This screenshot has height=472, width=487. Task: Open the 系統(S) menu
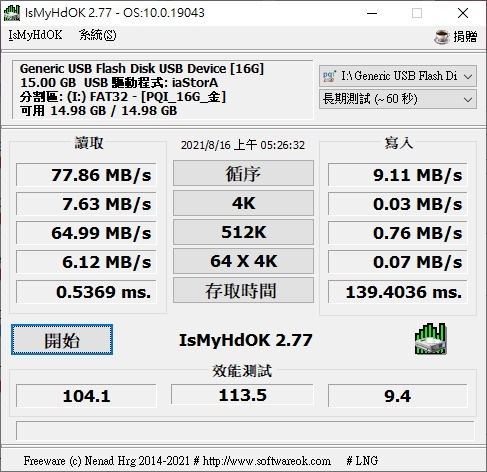[97, 35]
